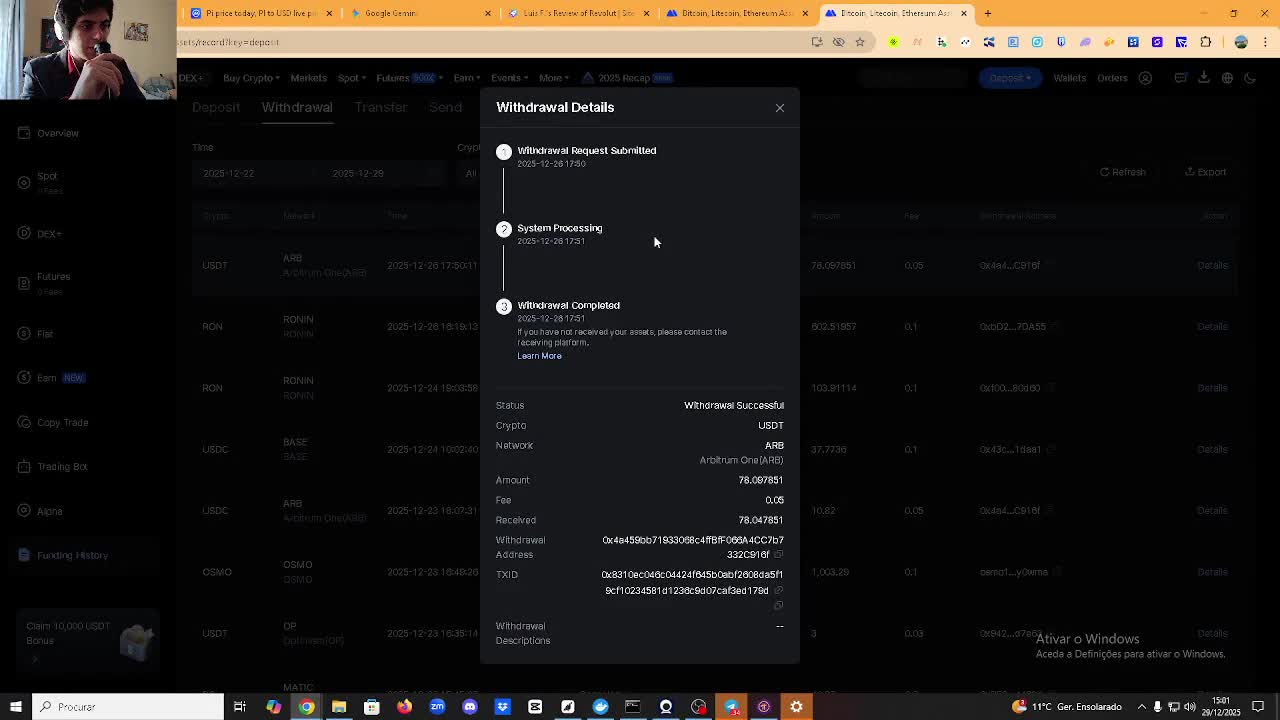Open Markets in the top navigation
Screen dimensions: 1280x720
click(x=308, y=78)
